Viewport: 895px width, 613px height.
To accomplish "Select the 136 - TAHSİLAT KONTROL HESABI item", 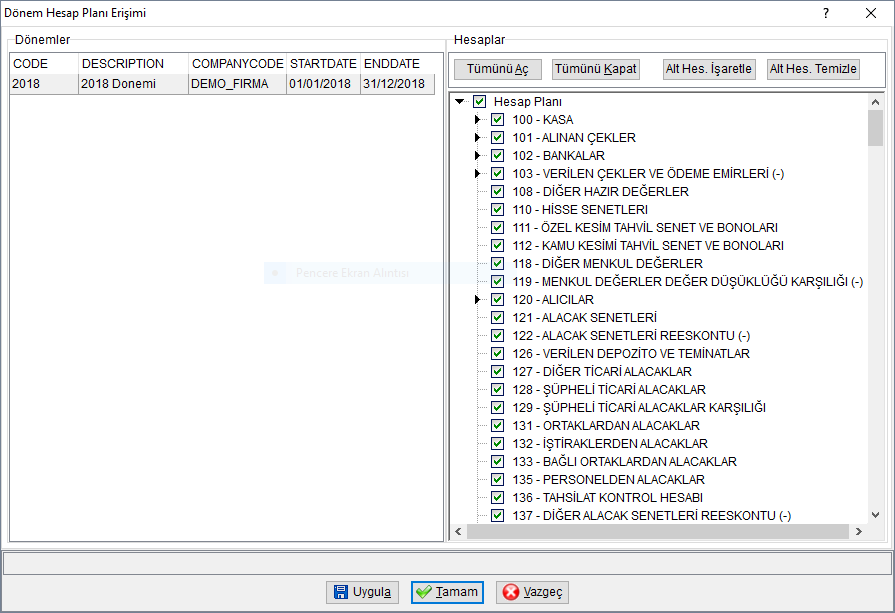I will pos(607,498).
